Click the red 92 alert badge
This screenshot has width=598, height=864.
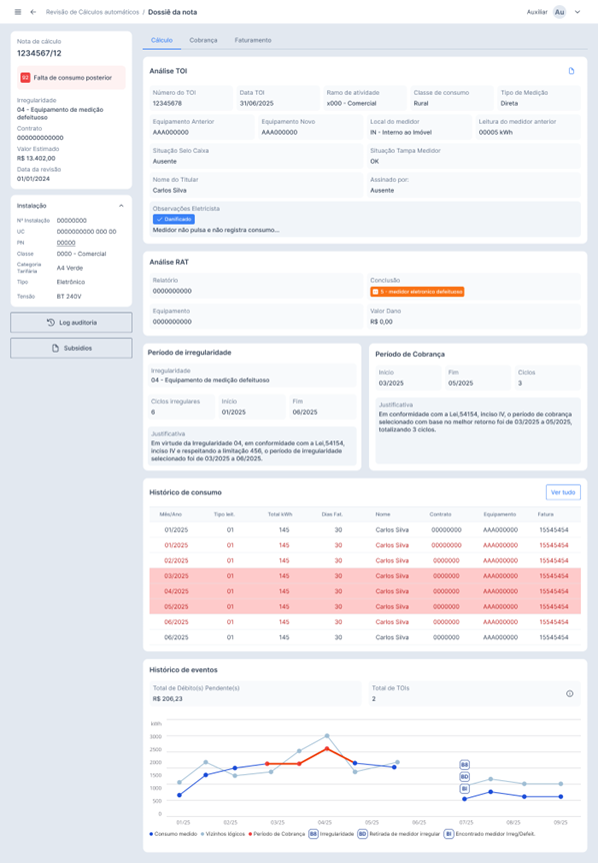pos(25,78)
